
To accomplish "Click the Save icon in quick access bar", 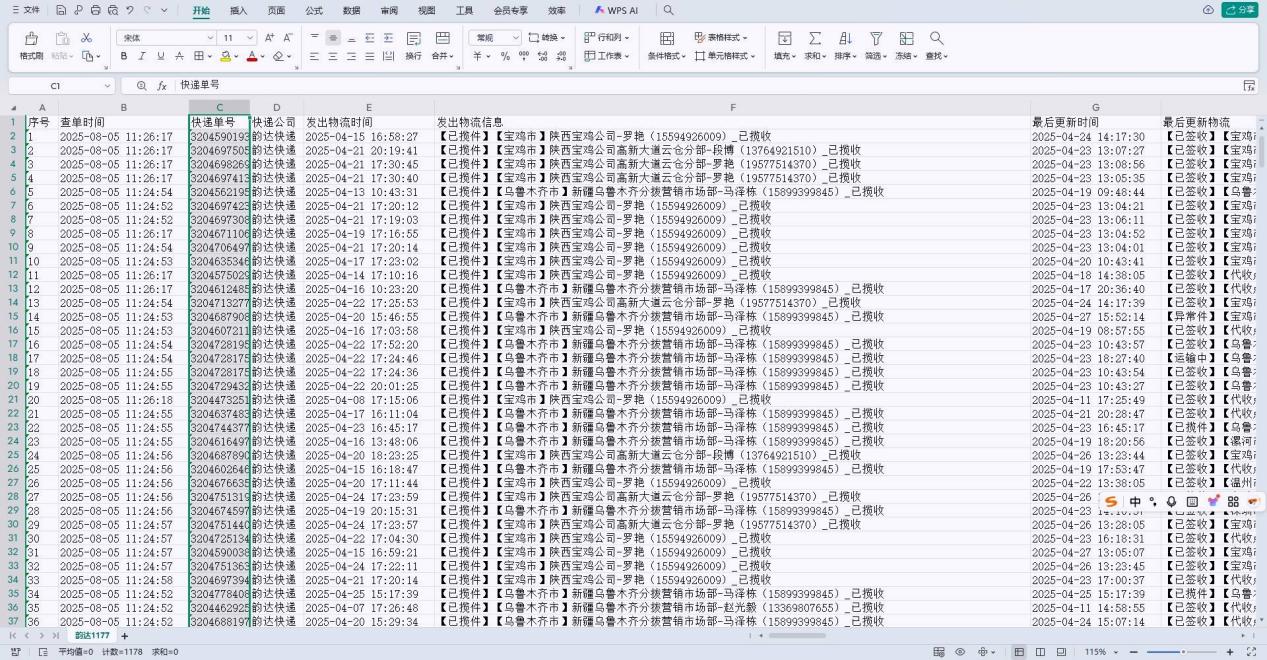I will [x=61, y=10].
